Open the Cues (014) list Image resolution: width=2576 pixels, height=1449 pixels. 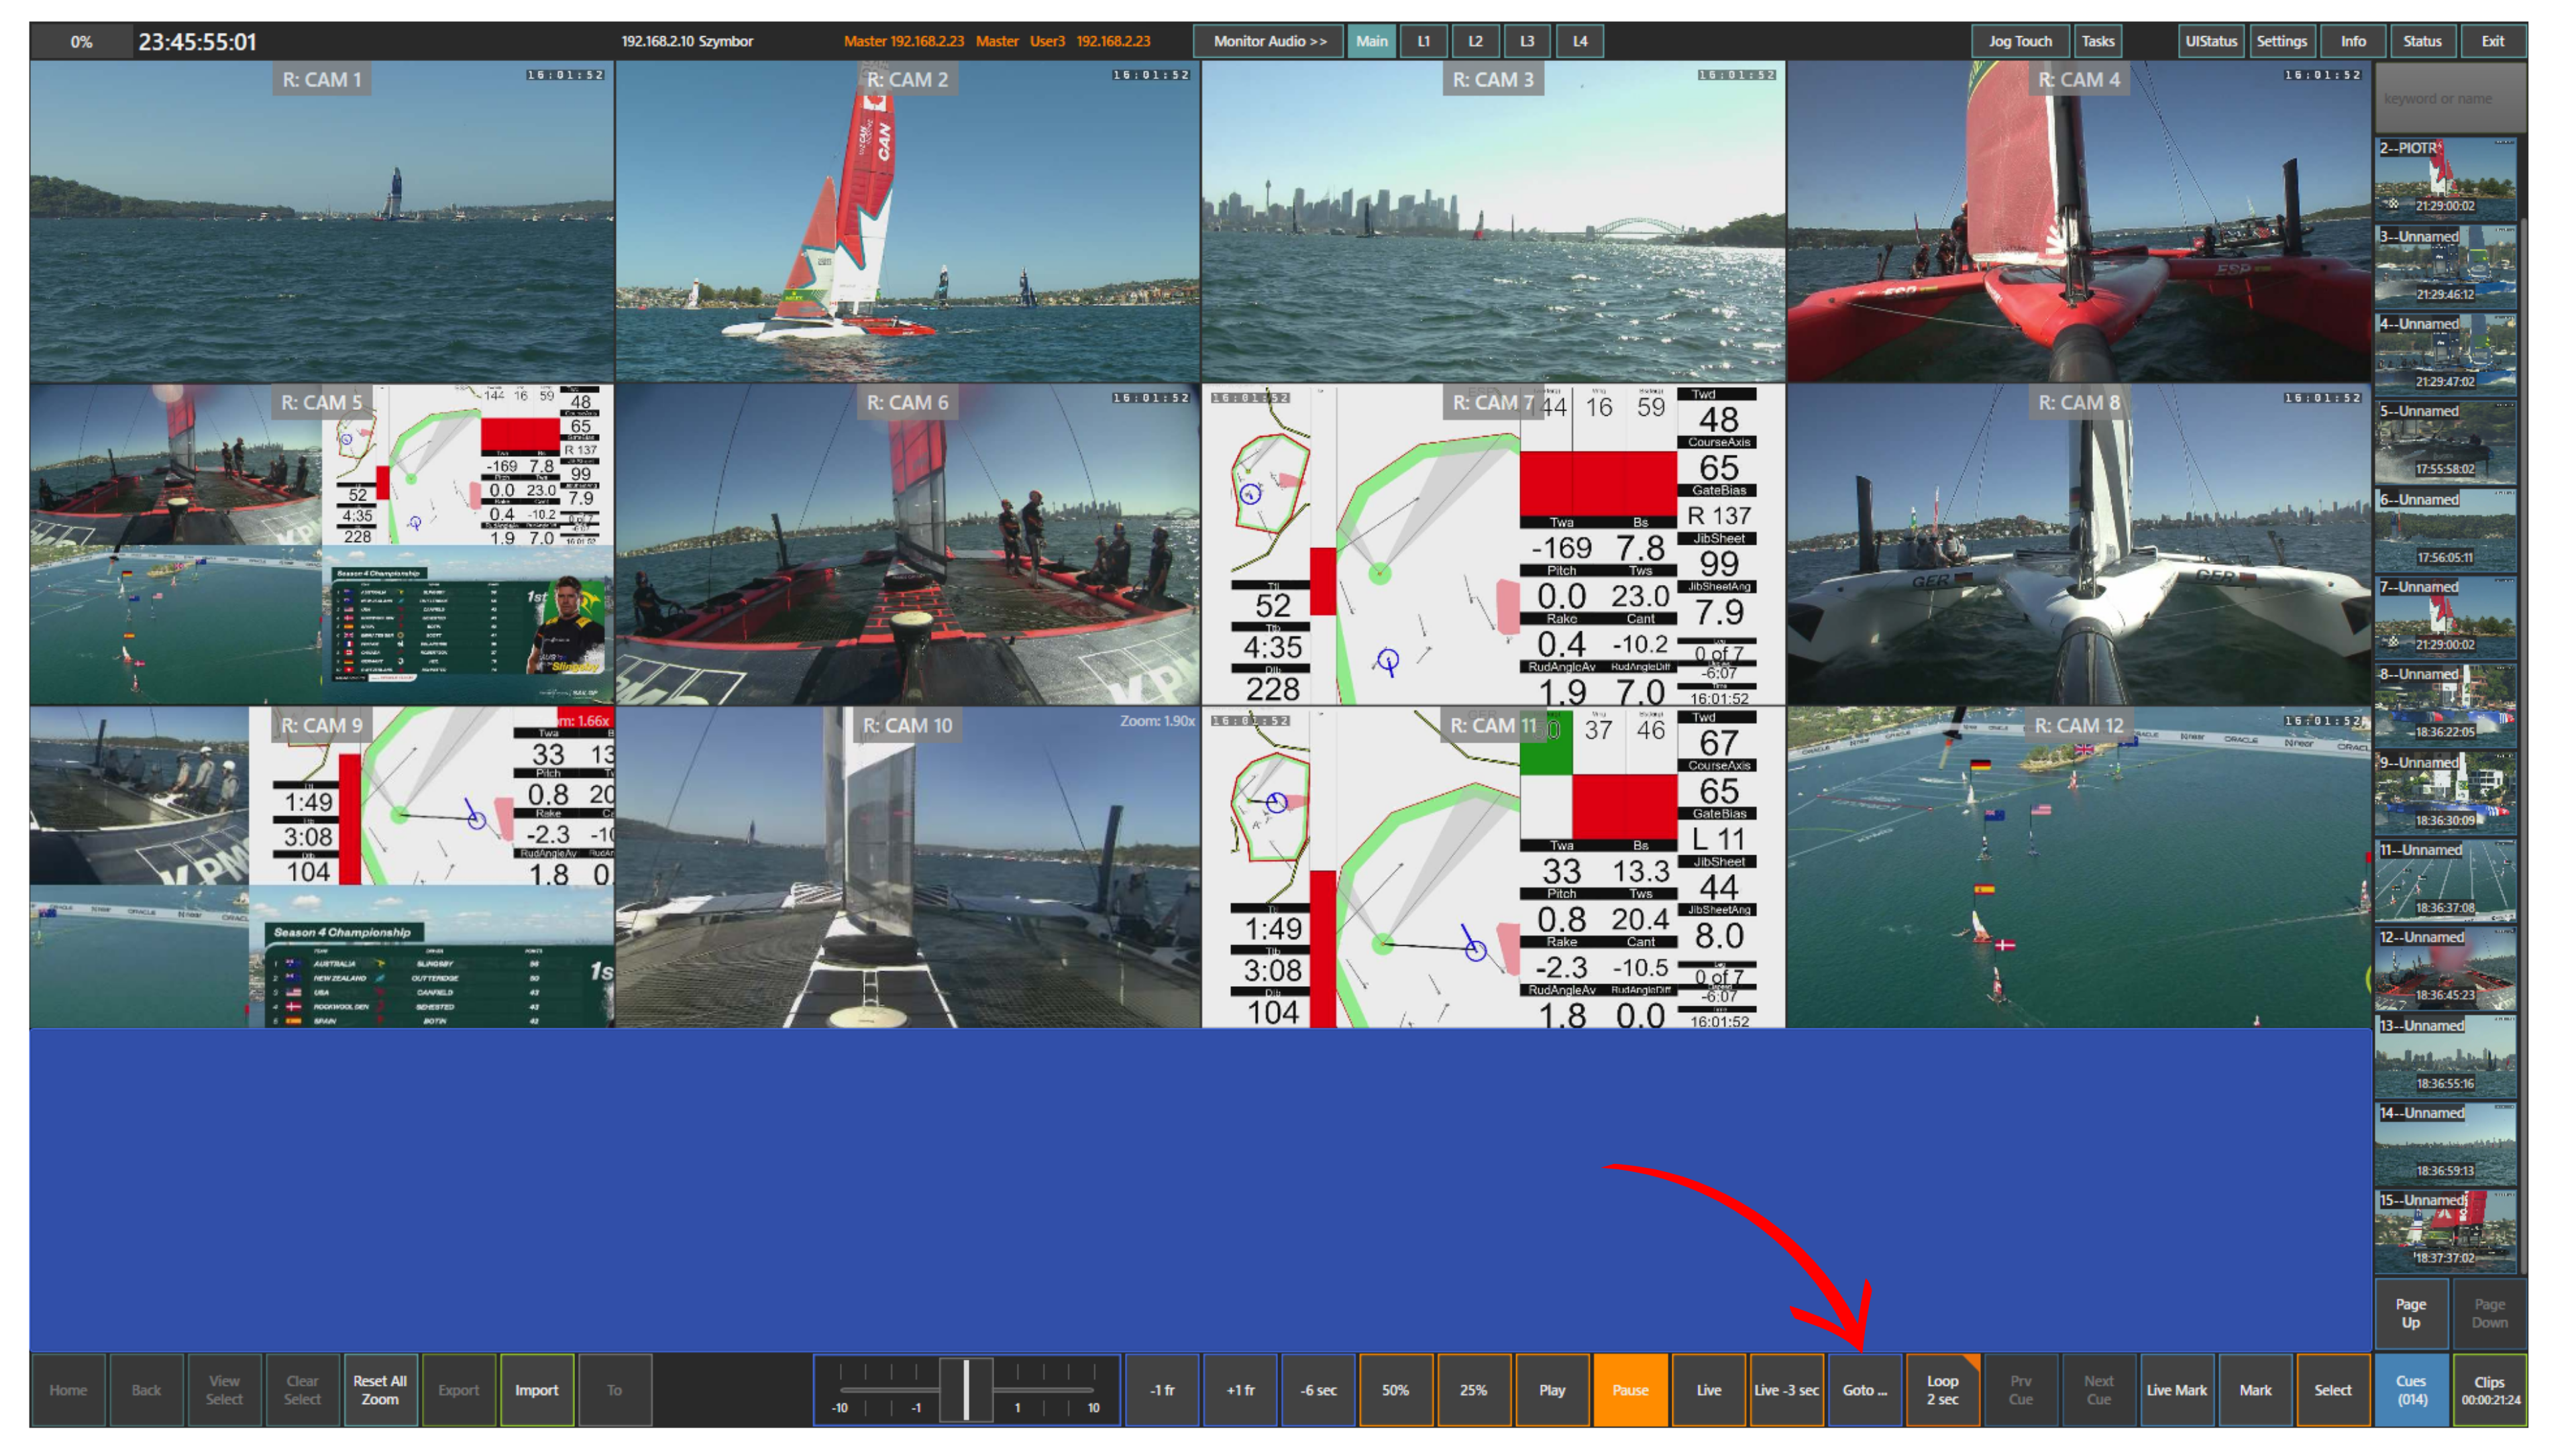click(2410, 1389)
